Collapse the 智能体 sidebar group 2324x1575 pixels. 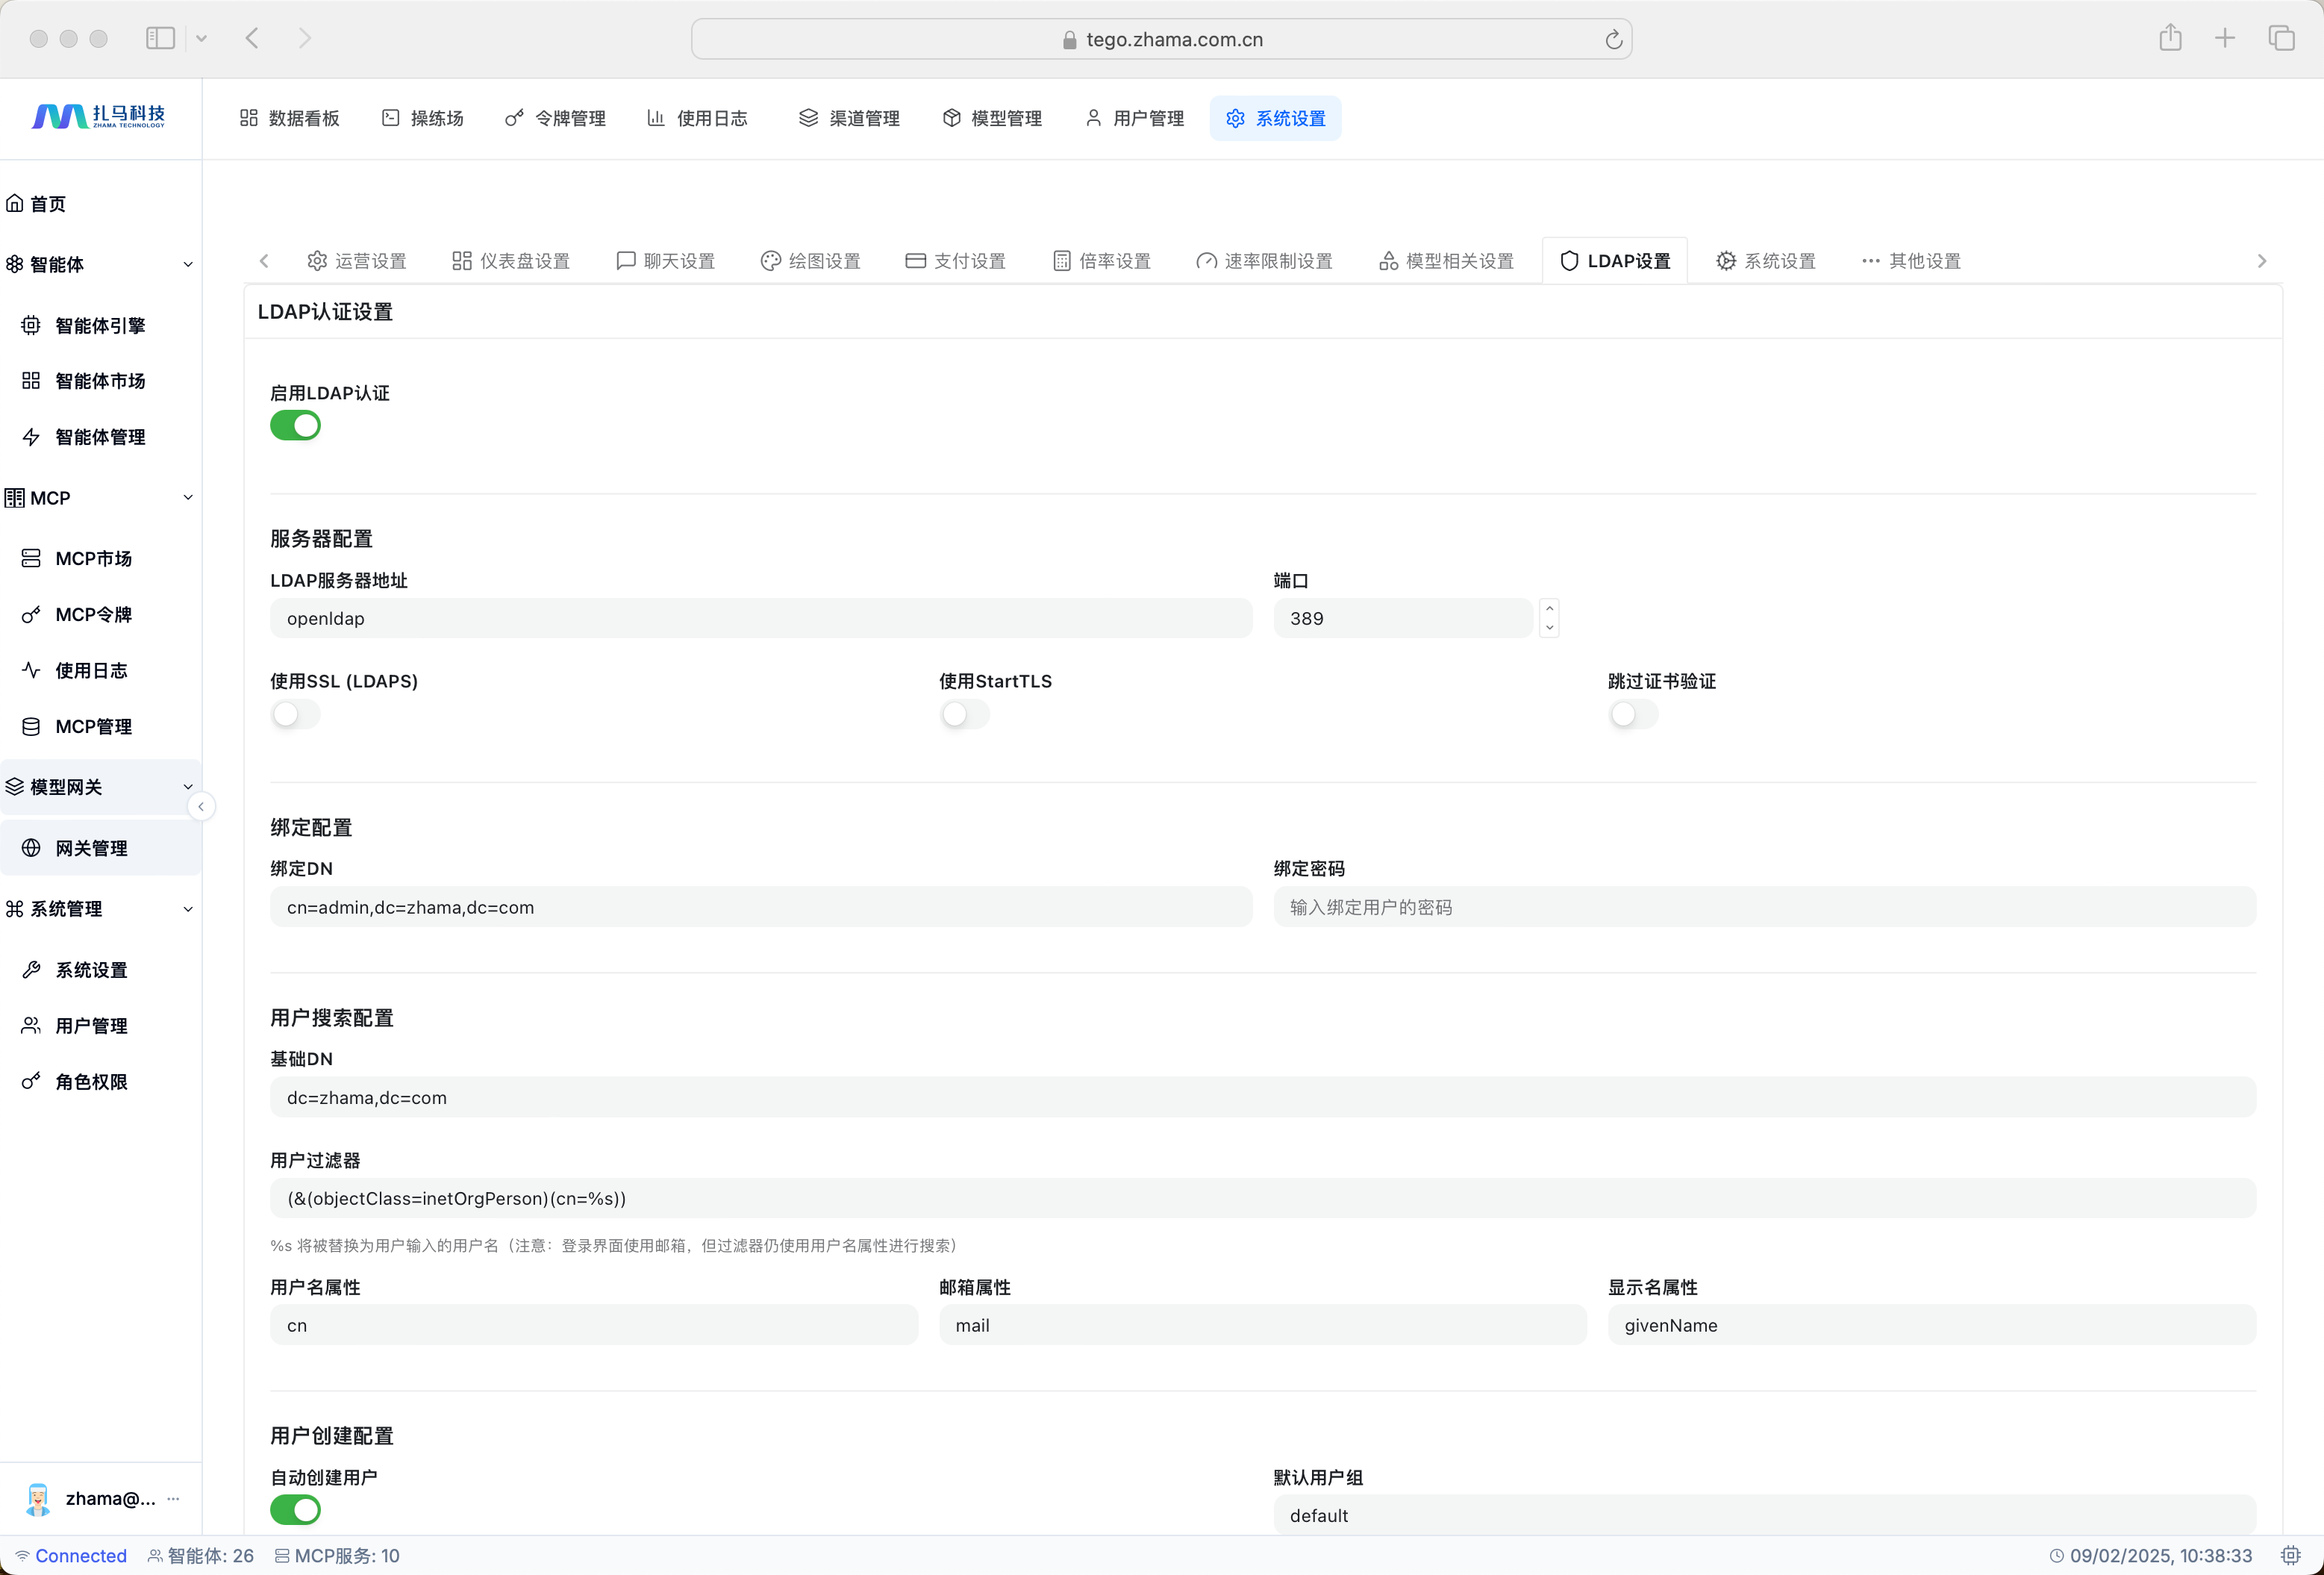click(188, 265)
